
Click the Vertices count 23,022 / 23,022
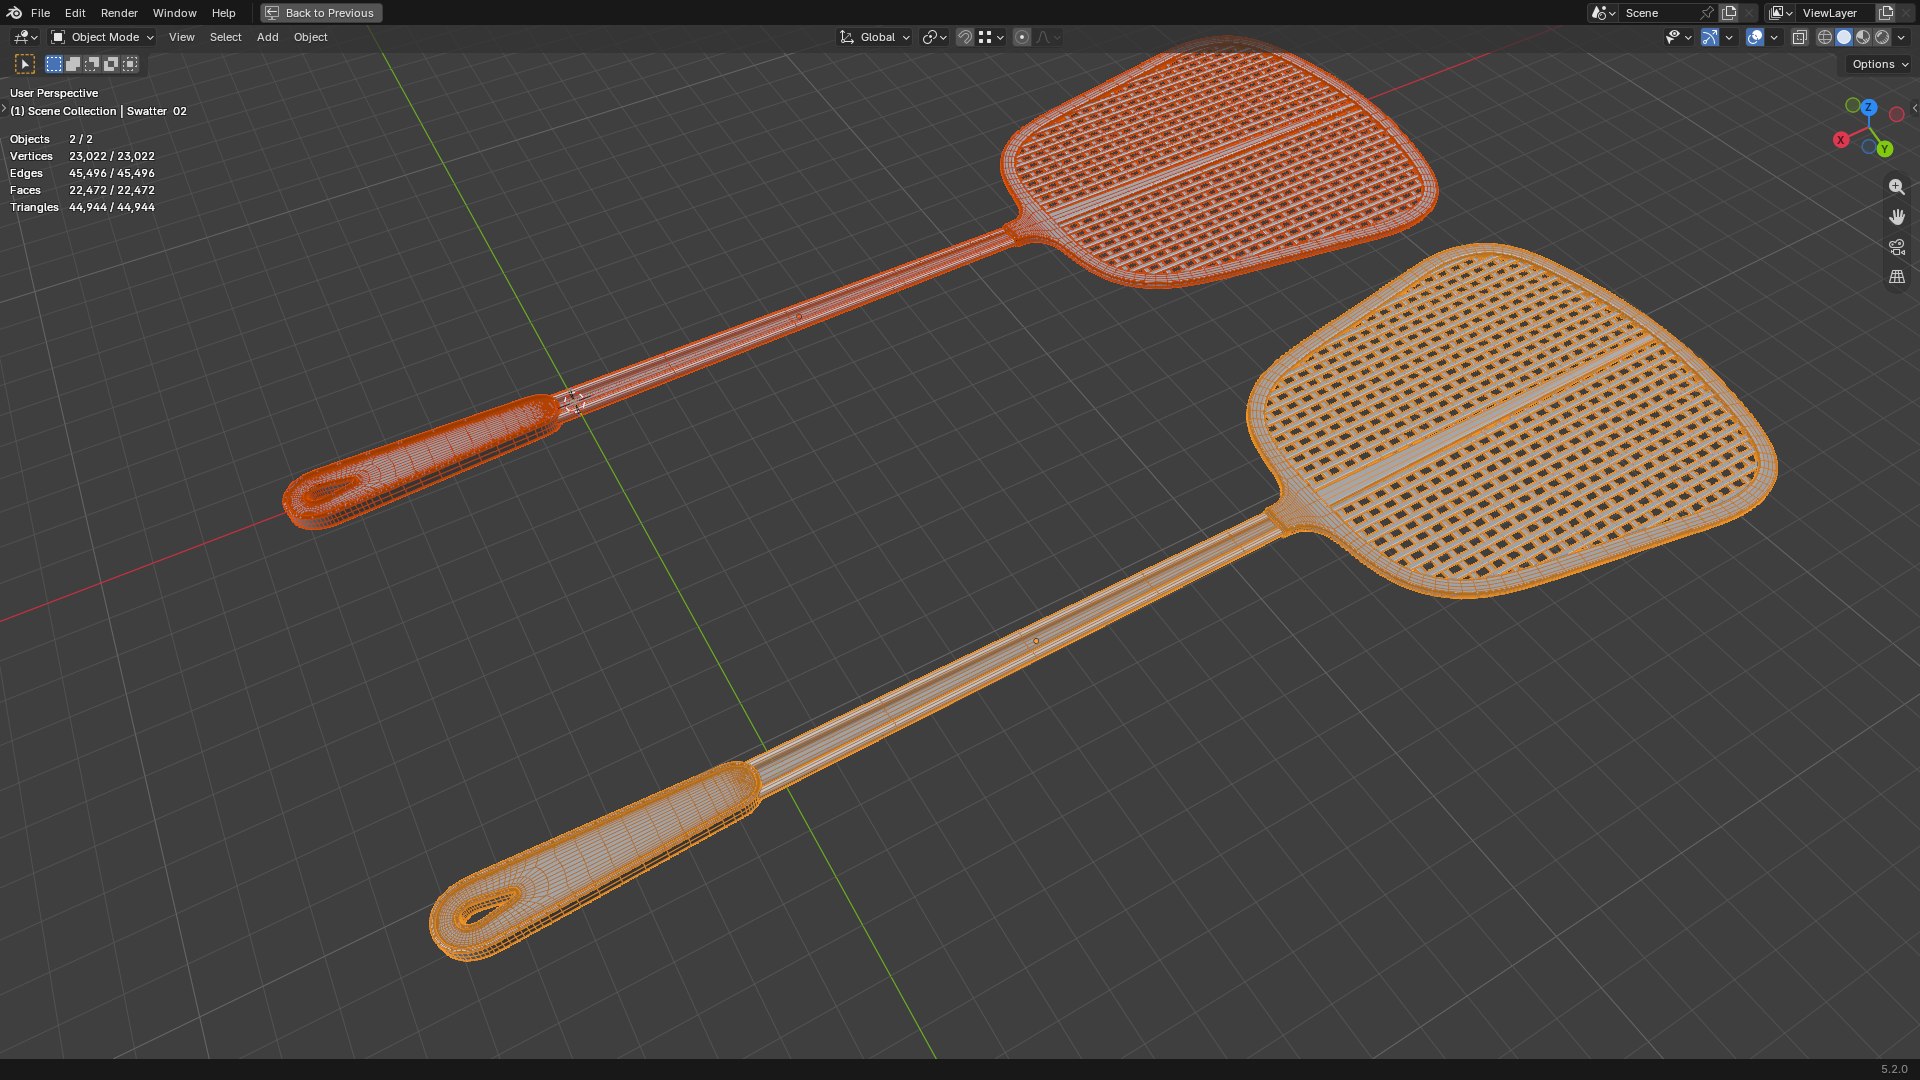click(112, 156)
